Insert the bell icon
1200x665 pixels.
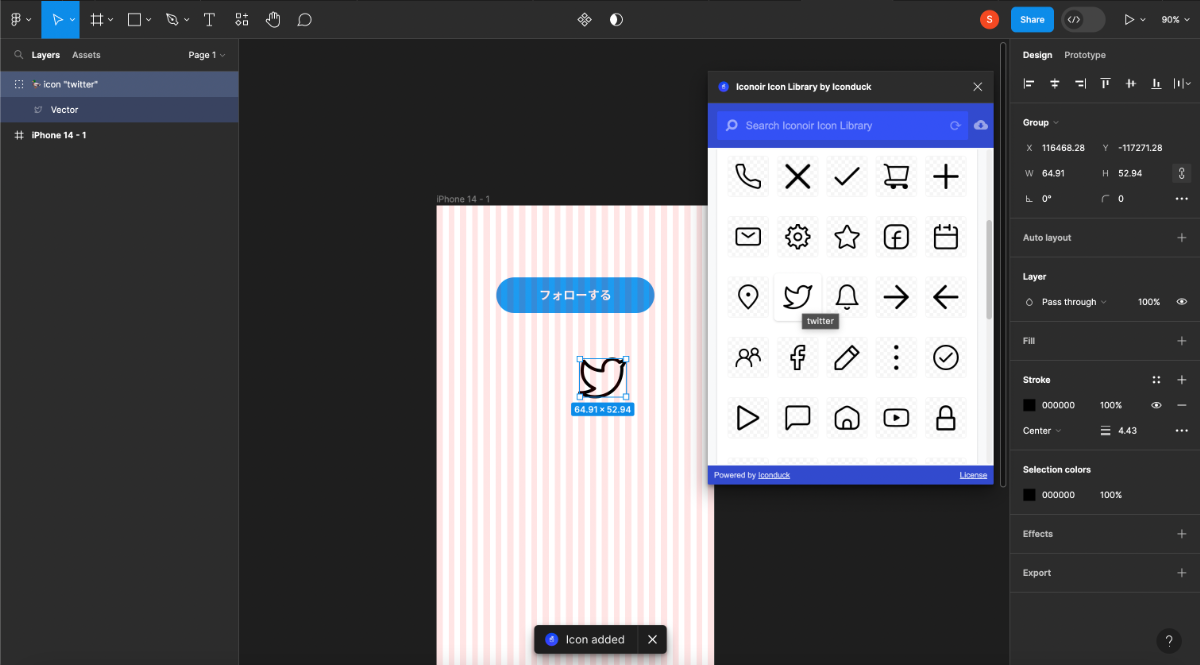847,297
